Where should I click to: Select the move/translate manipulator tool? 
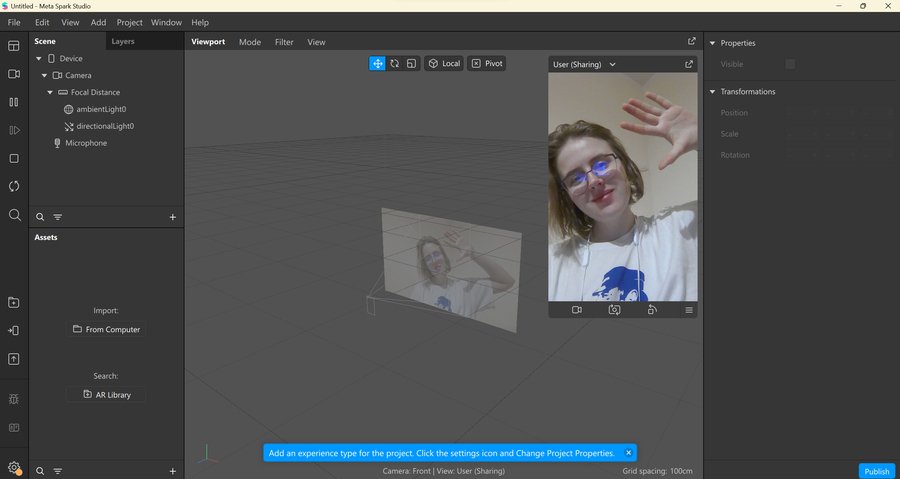[x=377, y=63]
